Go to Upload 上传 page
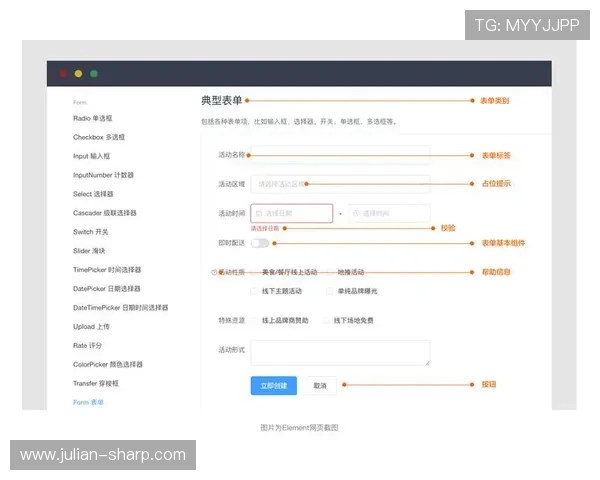Screen dimensions: 600x480 pyautogui.click(x=91, y=327)
